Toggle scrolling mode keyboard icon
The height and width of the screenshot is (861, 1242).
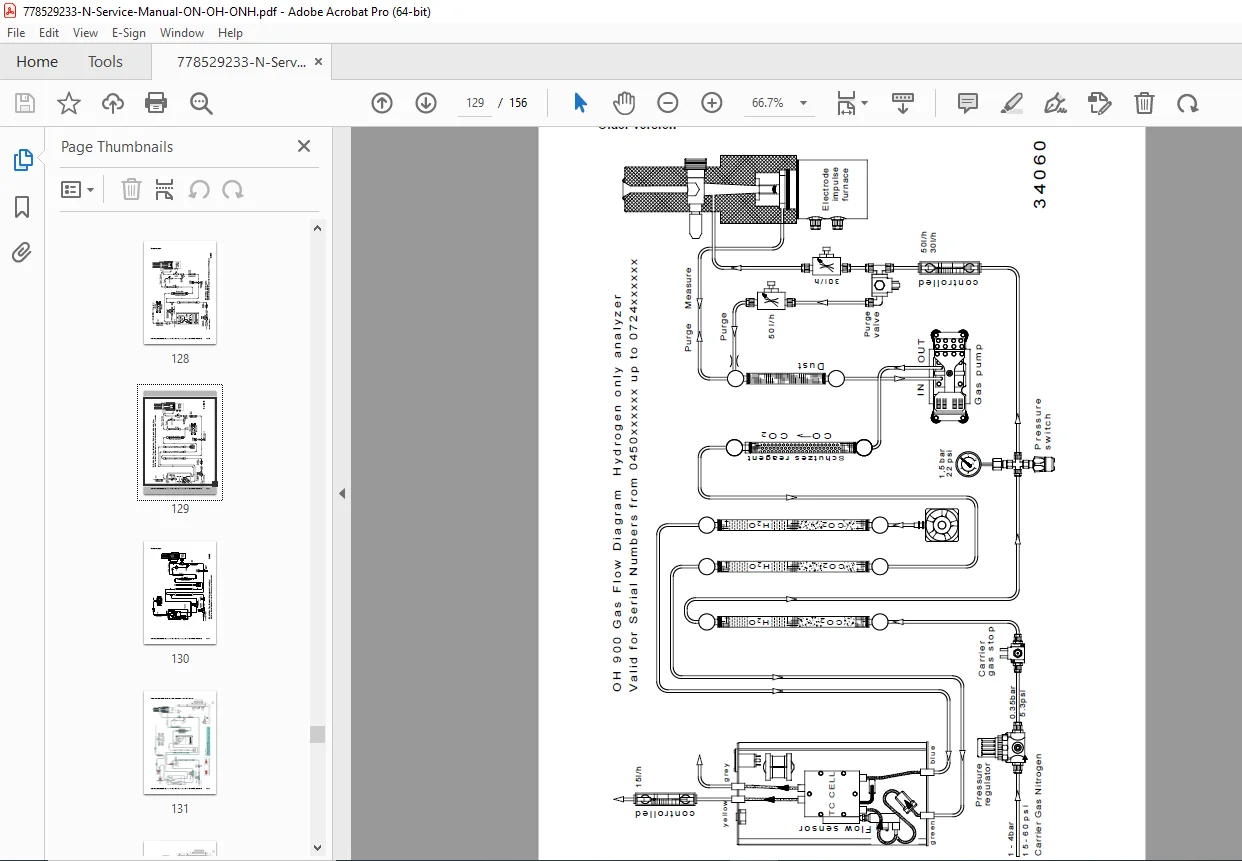tap(903, 103)
